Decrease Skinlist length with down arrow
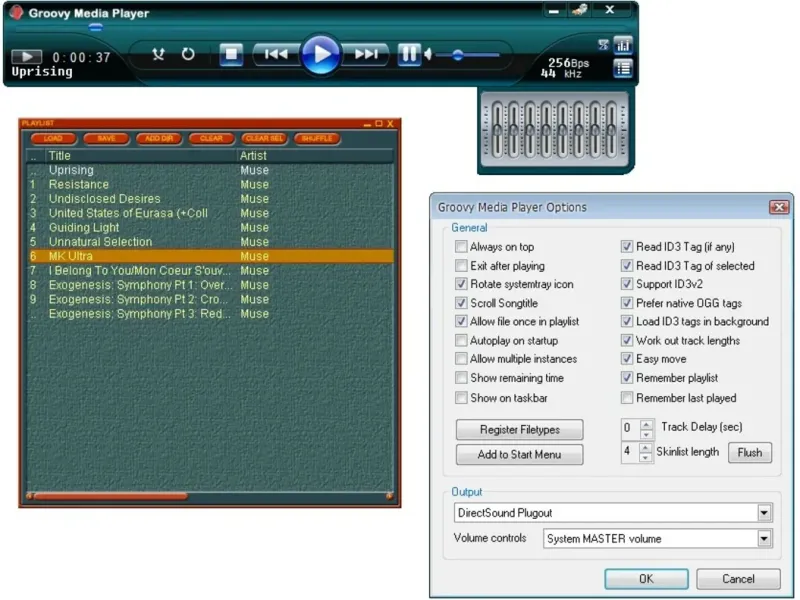800x600 pixels. [646, 458]
